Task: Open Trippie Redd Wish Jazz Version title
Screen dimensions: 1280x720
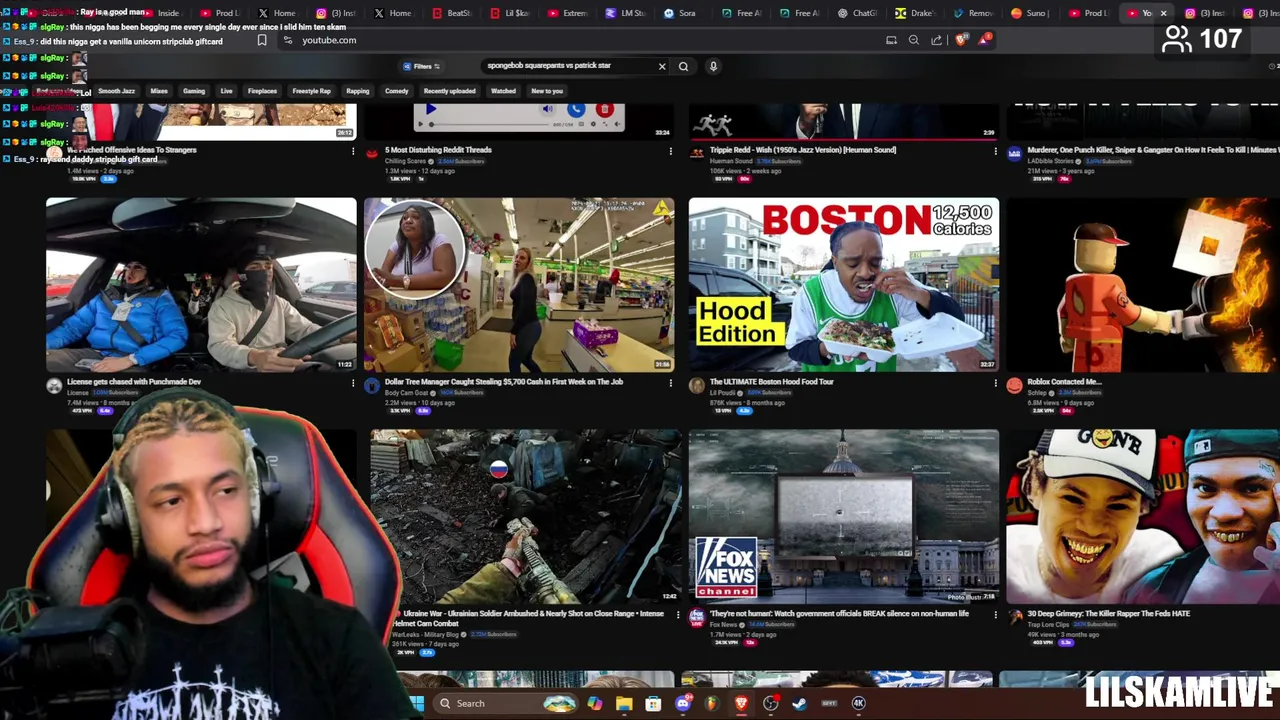Action: point(803,150)
